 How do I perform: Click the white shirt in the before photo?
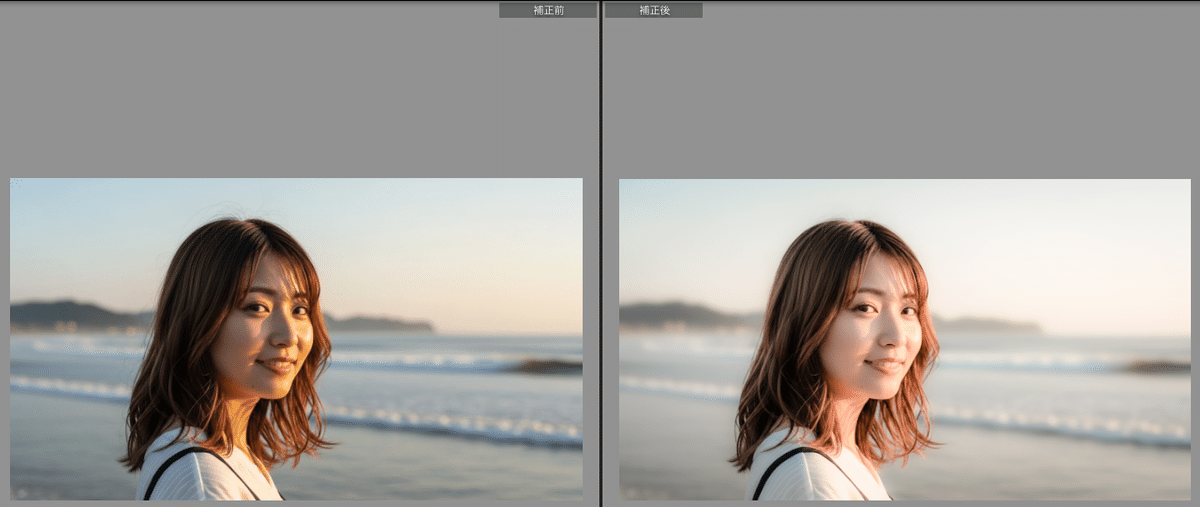click(200, 477)
